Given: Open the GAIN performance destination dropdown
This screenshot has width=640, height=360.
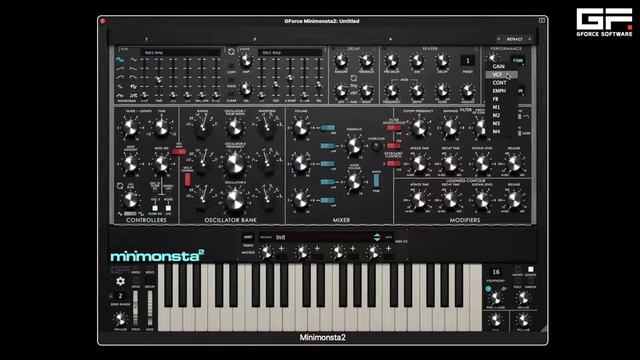Looking at the screenshot, I should tap(518, 60).
